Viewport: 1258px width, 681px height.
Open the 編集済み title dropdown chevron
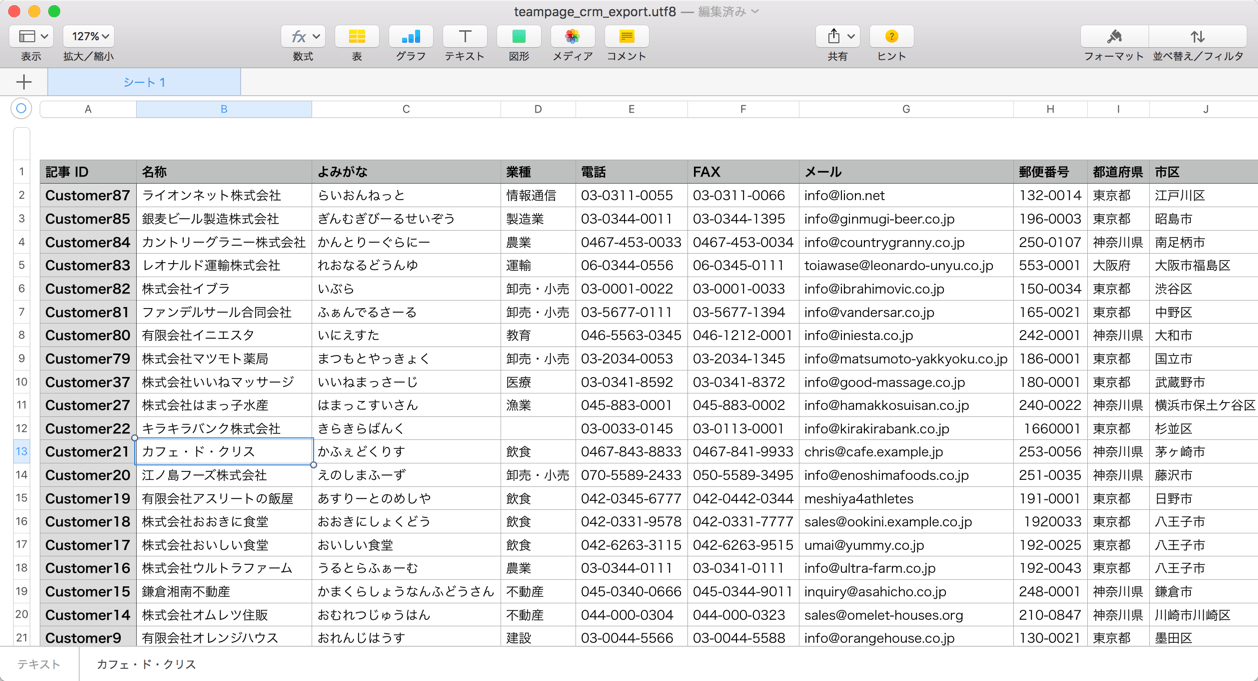755,11
